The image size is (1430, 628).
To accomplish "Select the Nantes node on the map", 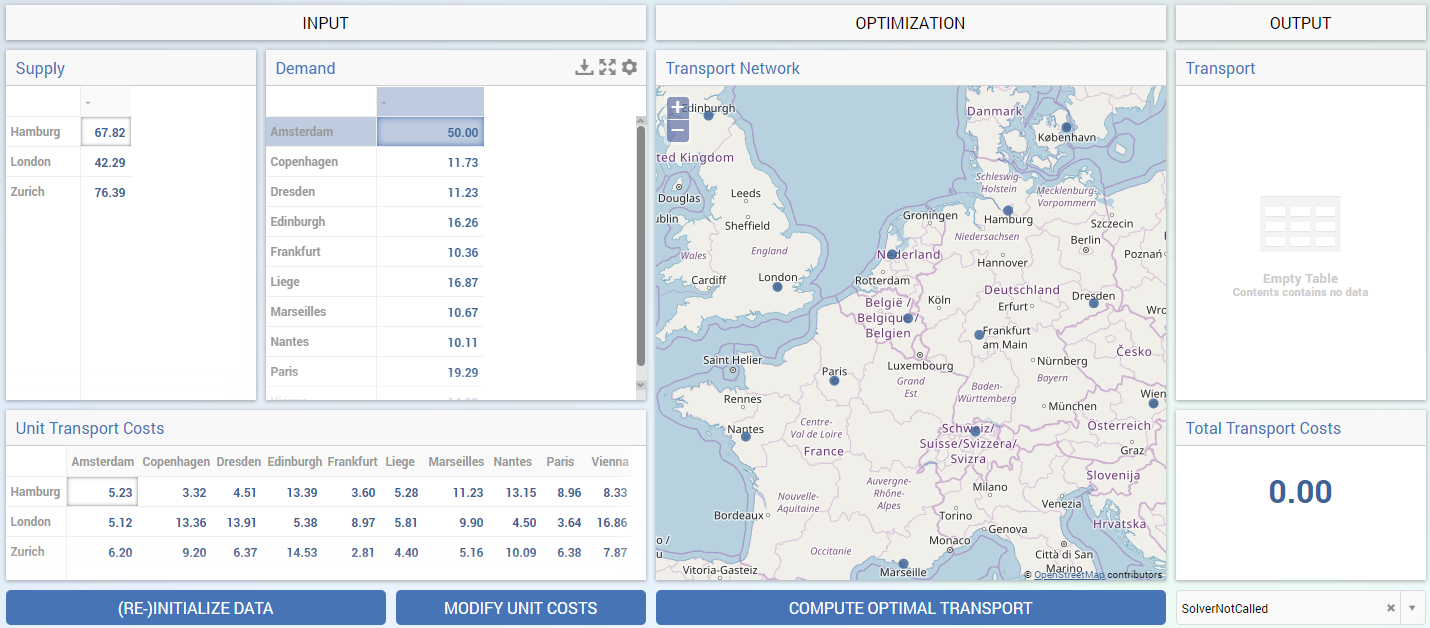I will click(x=745, y=436).
